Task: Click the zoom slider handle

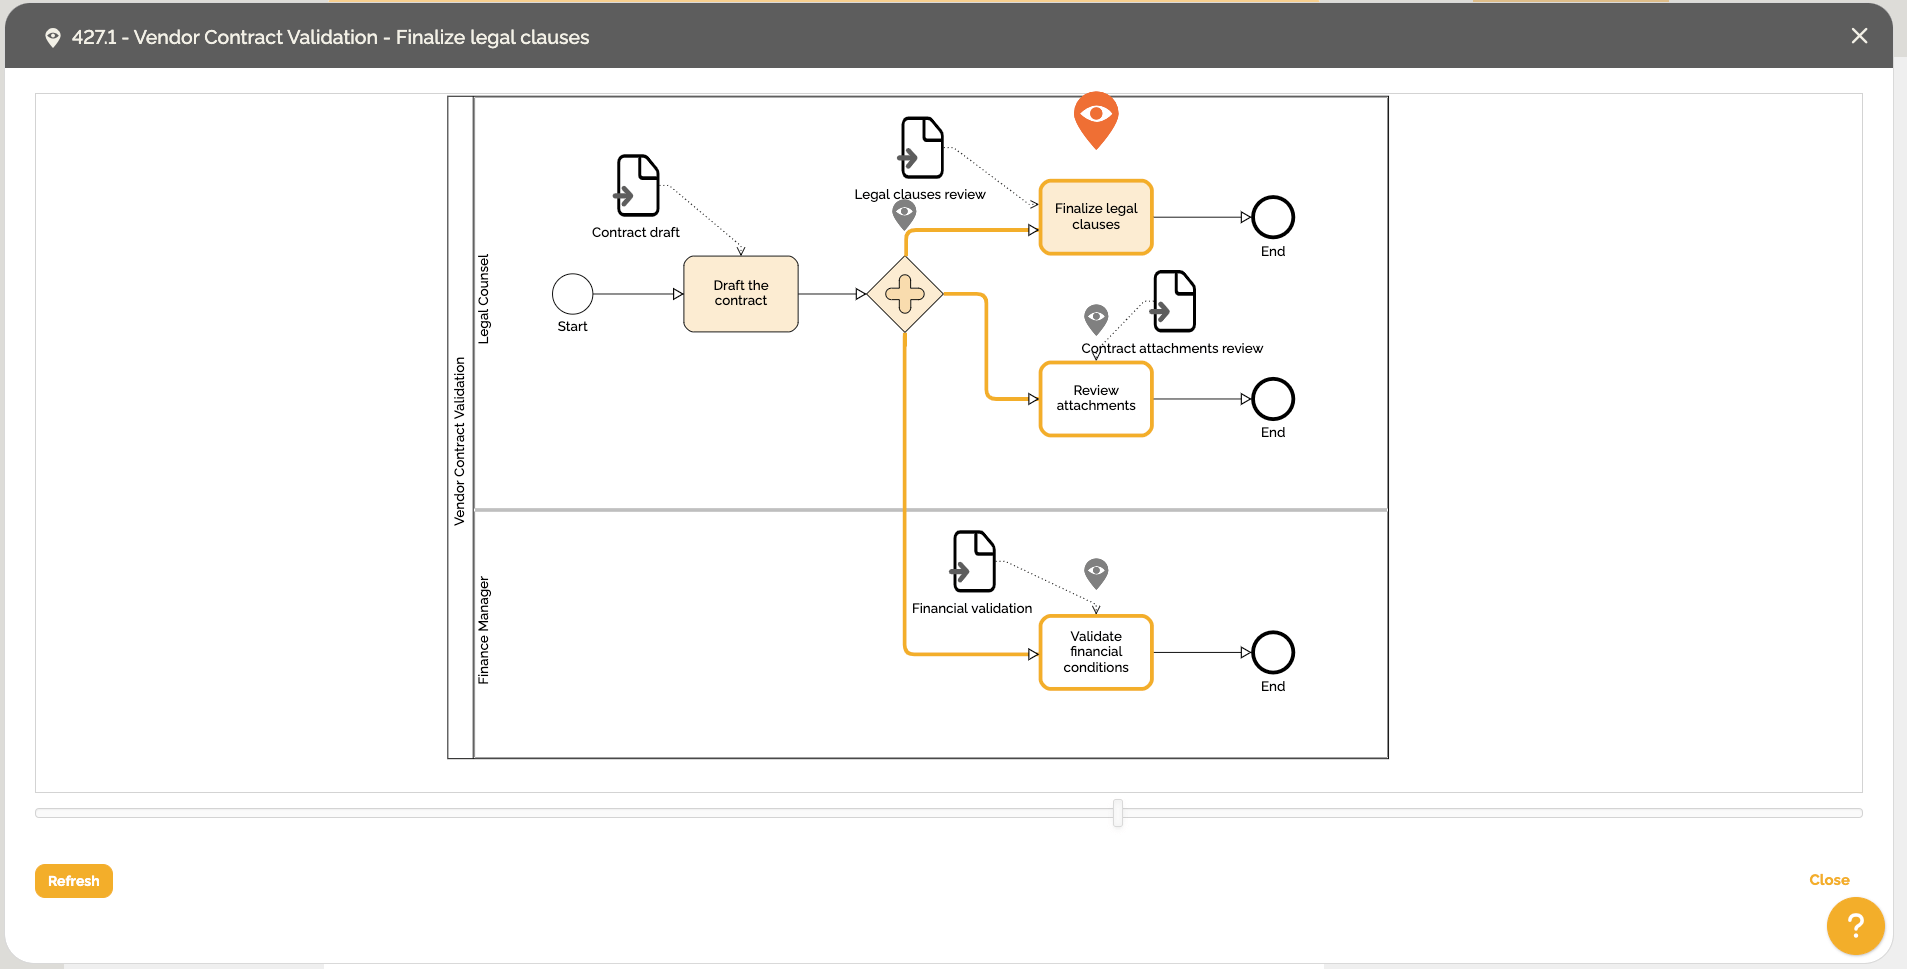Action: click(x=1118, y=813)
